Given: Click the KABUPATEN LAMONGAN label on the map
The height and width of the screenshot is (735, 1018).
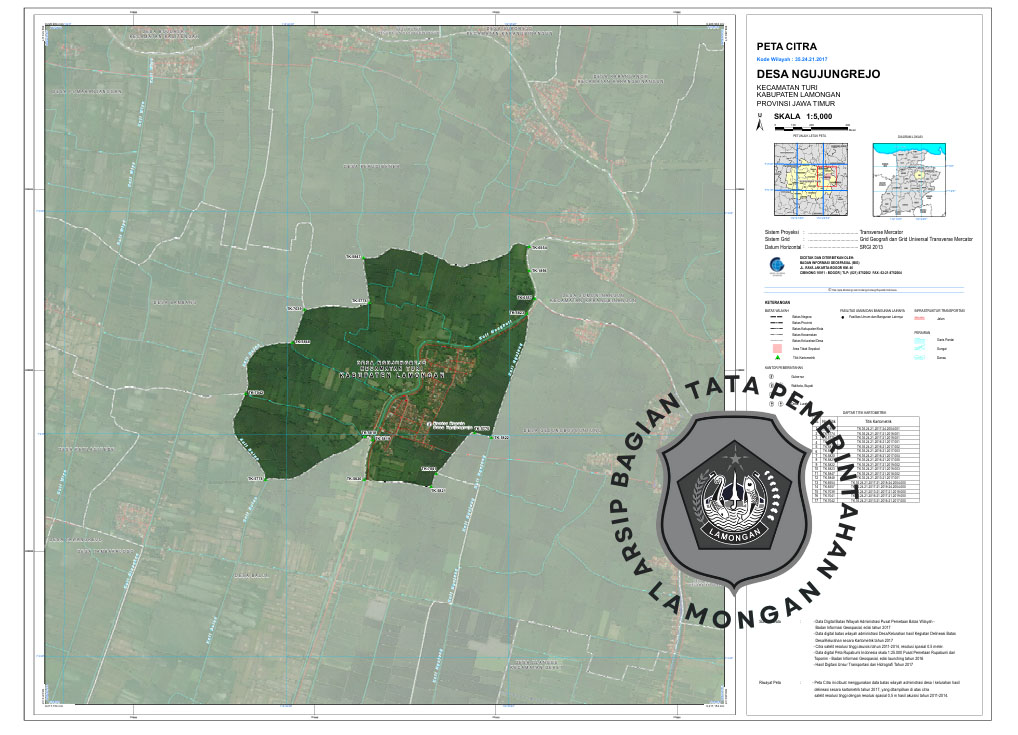Looking at the screenshot, I should point(388,375).
